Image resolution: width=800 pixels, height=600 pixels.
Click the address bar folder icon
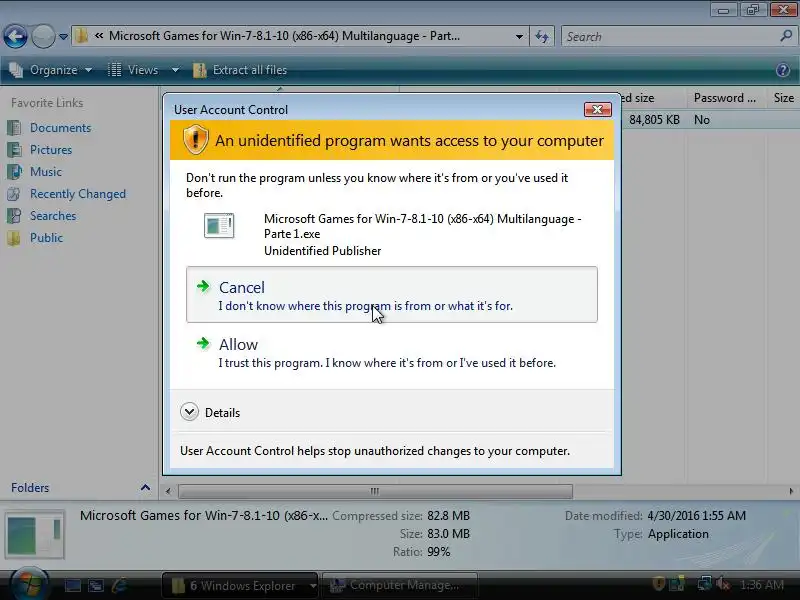click(x=81, y=36)
